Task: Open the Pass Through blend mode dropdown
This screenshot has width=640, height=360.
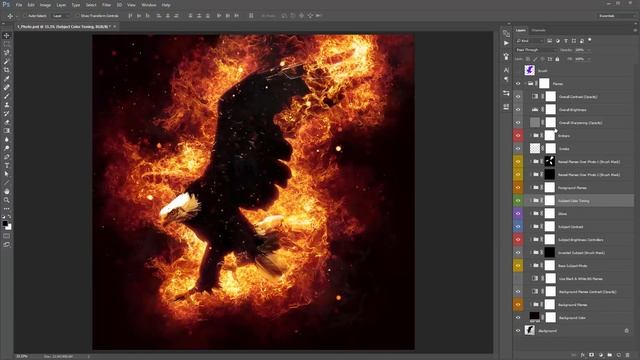Action: pyautogui.click(x=535, y=50)
